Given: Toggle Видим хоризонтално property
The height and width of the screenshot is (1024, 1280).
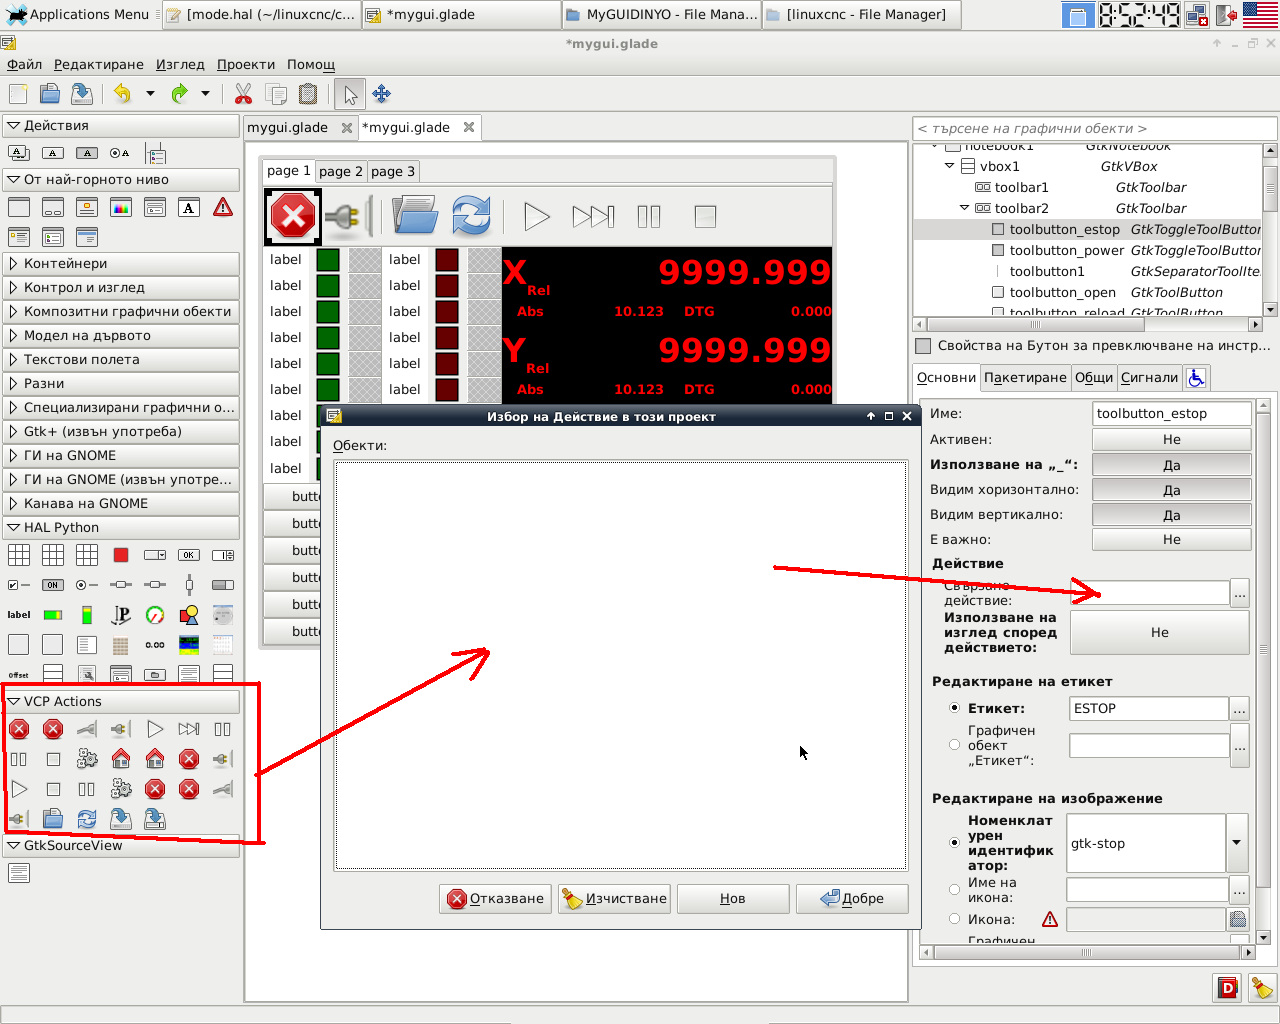Looking at the screenshot, I should [1171, 490].
